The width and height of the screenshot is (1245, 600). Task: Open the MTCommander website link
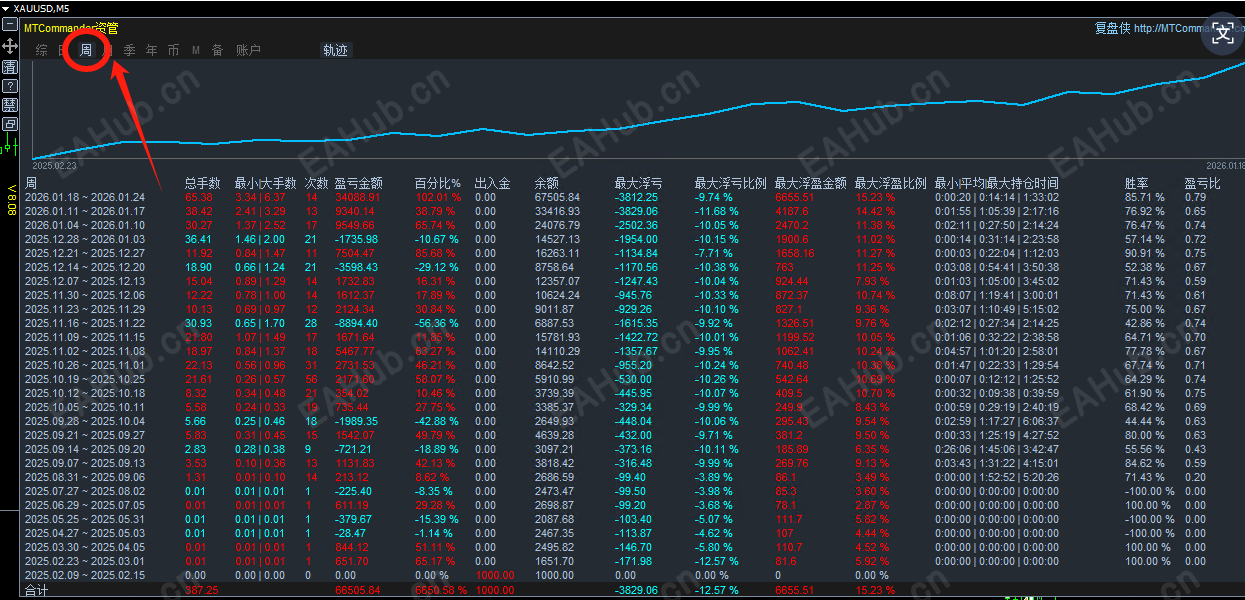point(1170,28)
